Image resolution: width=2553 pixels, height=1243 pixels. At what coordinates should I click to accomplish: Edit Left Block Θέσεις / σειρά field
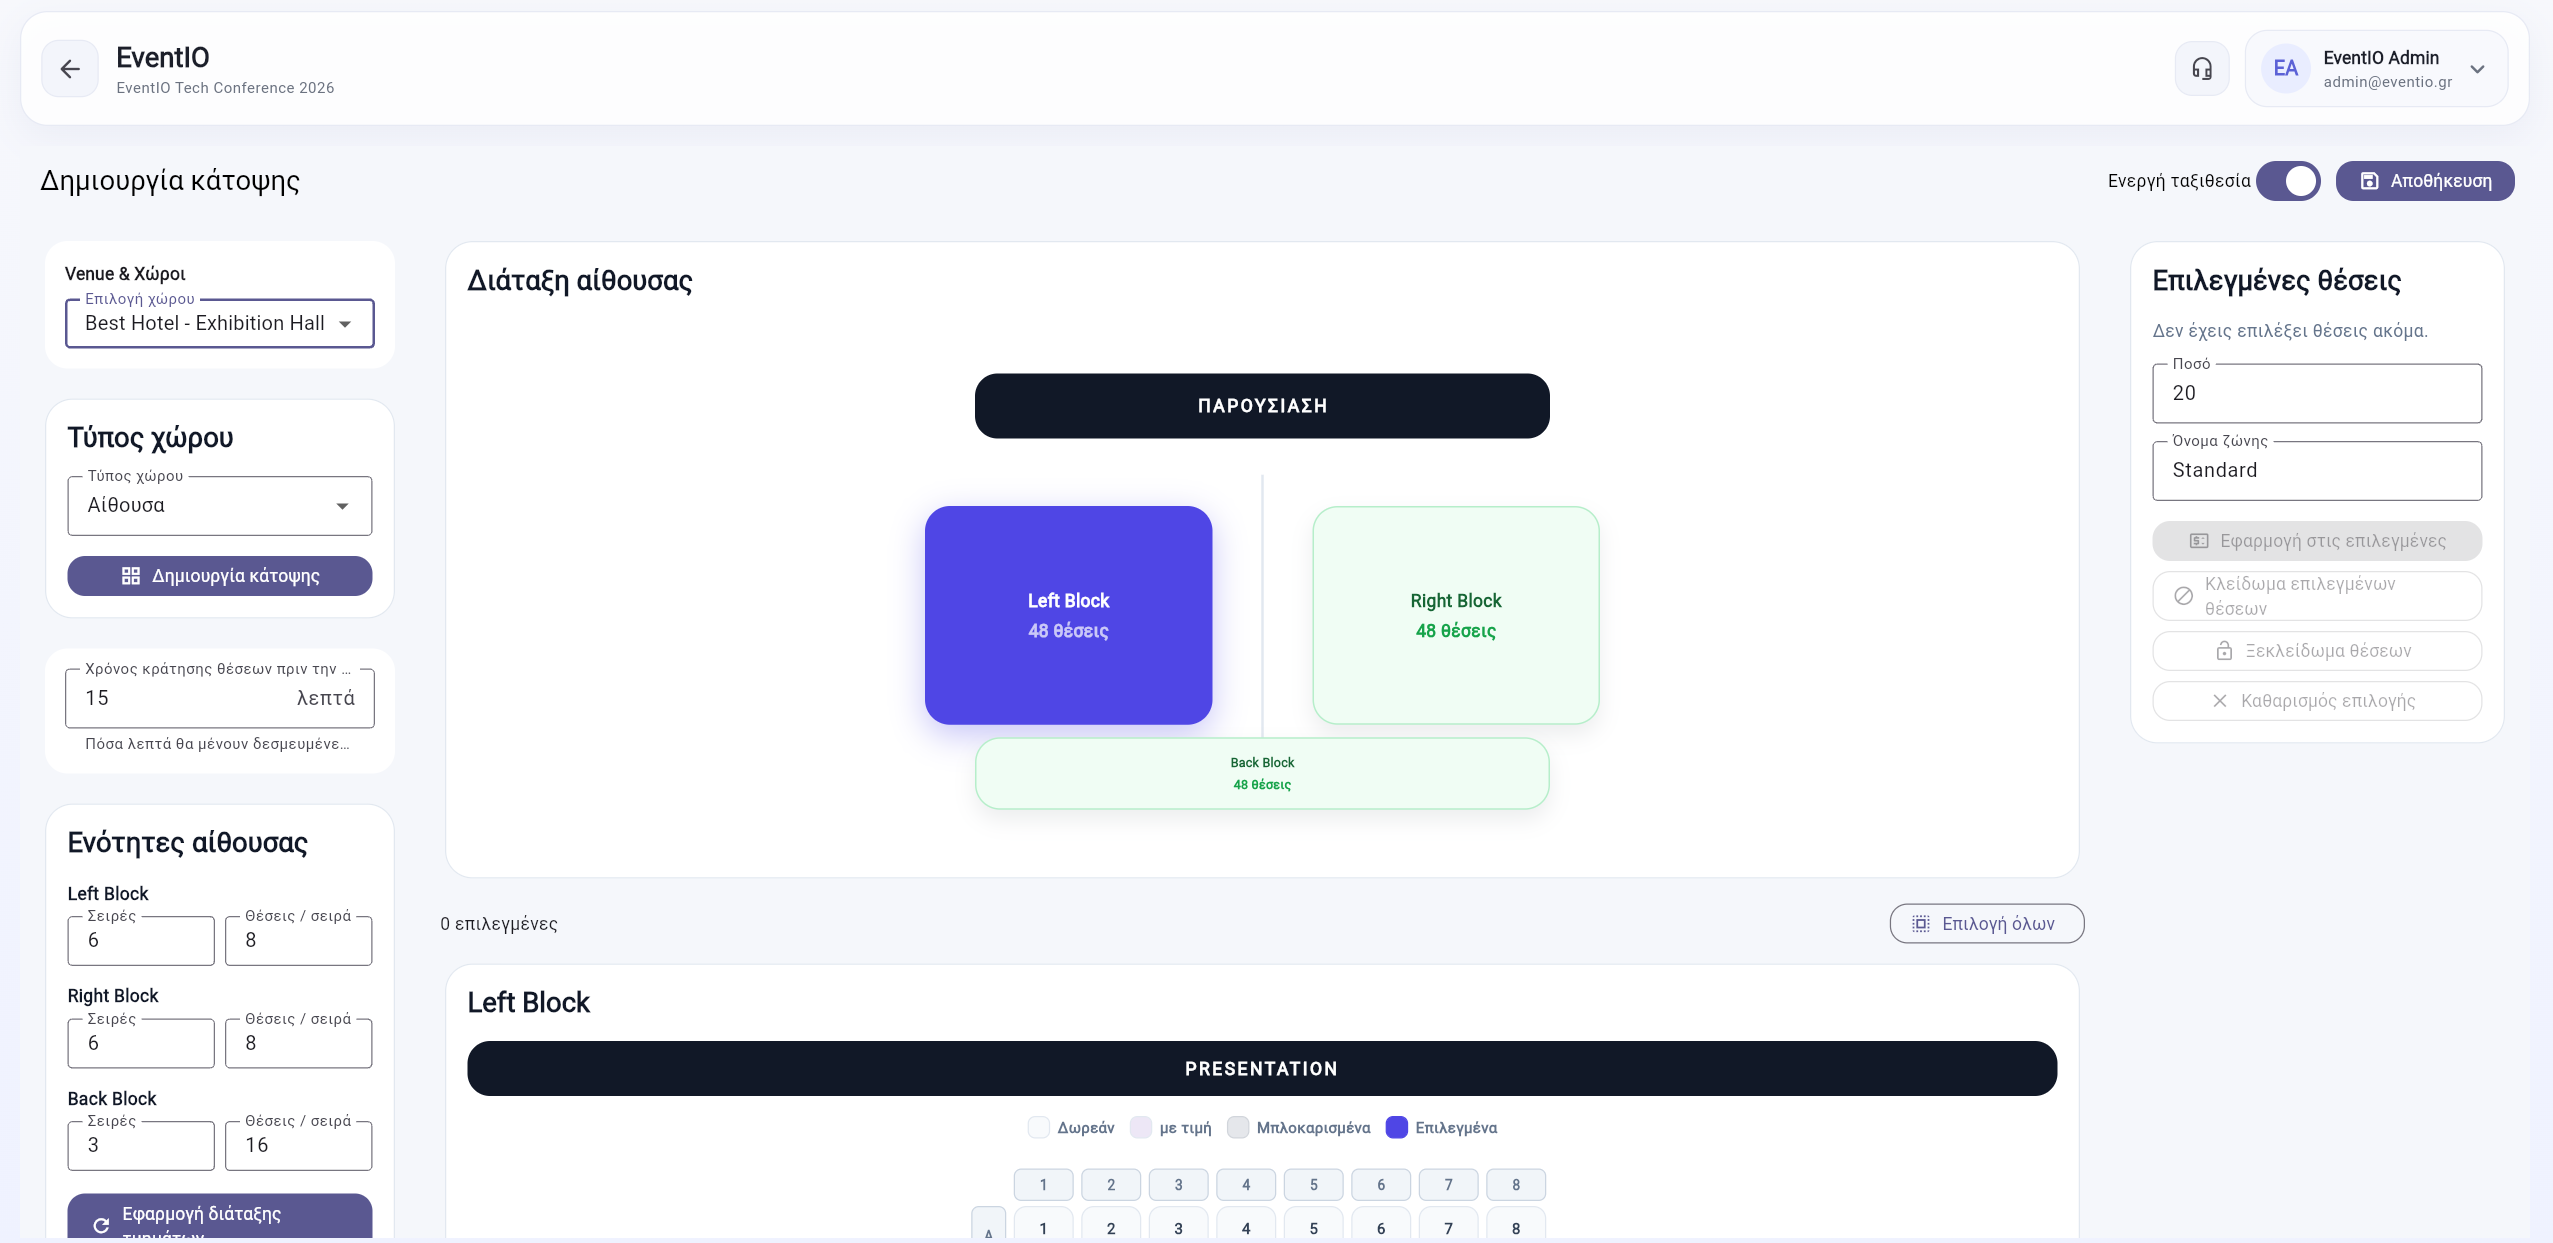pos(299,940)
